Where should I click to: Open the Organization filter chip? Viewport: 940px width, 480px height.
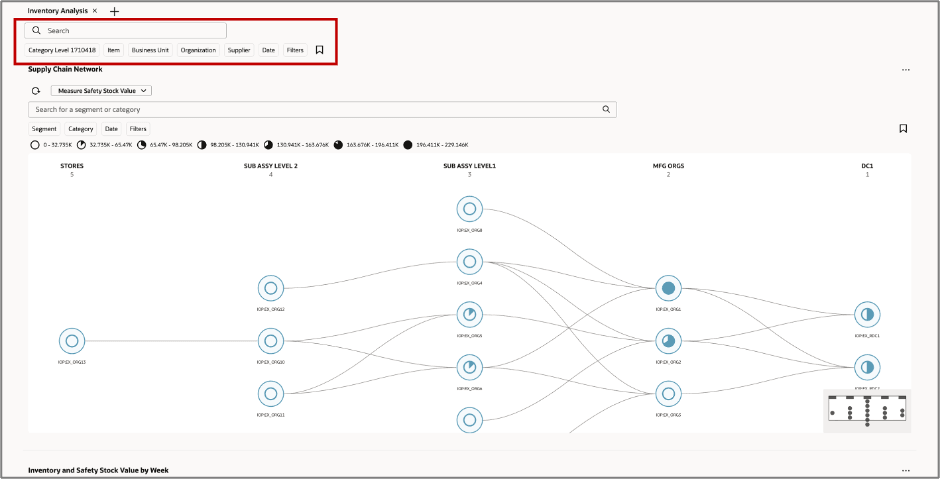click(x=198, y=50)
